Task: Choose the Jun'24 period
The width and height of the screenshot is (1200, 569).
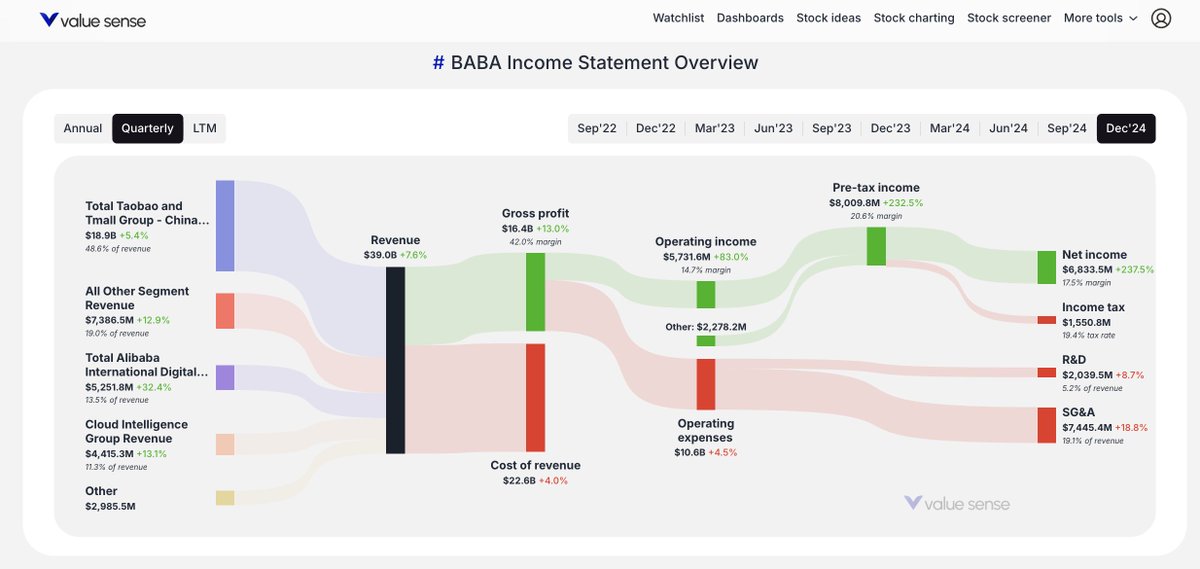Action: (x=1008, y=128)
